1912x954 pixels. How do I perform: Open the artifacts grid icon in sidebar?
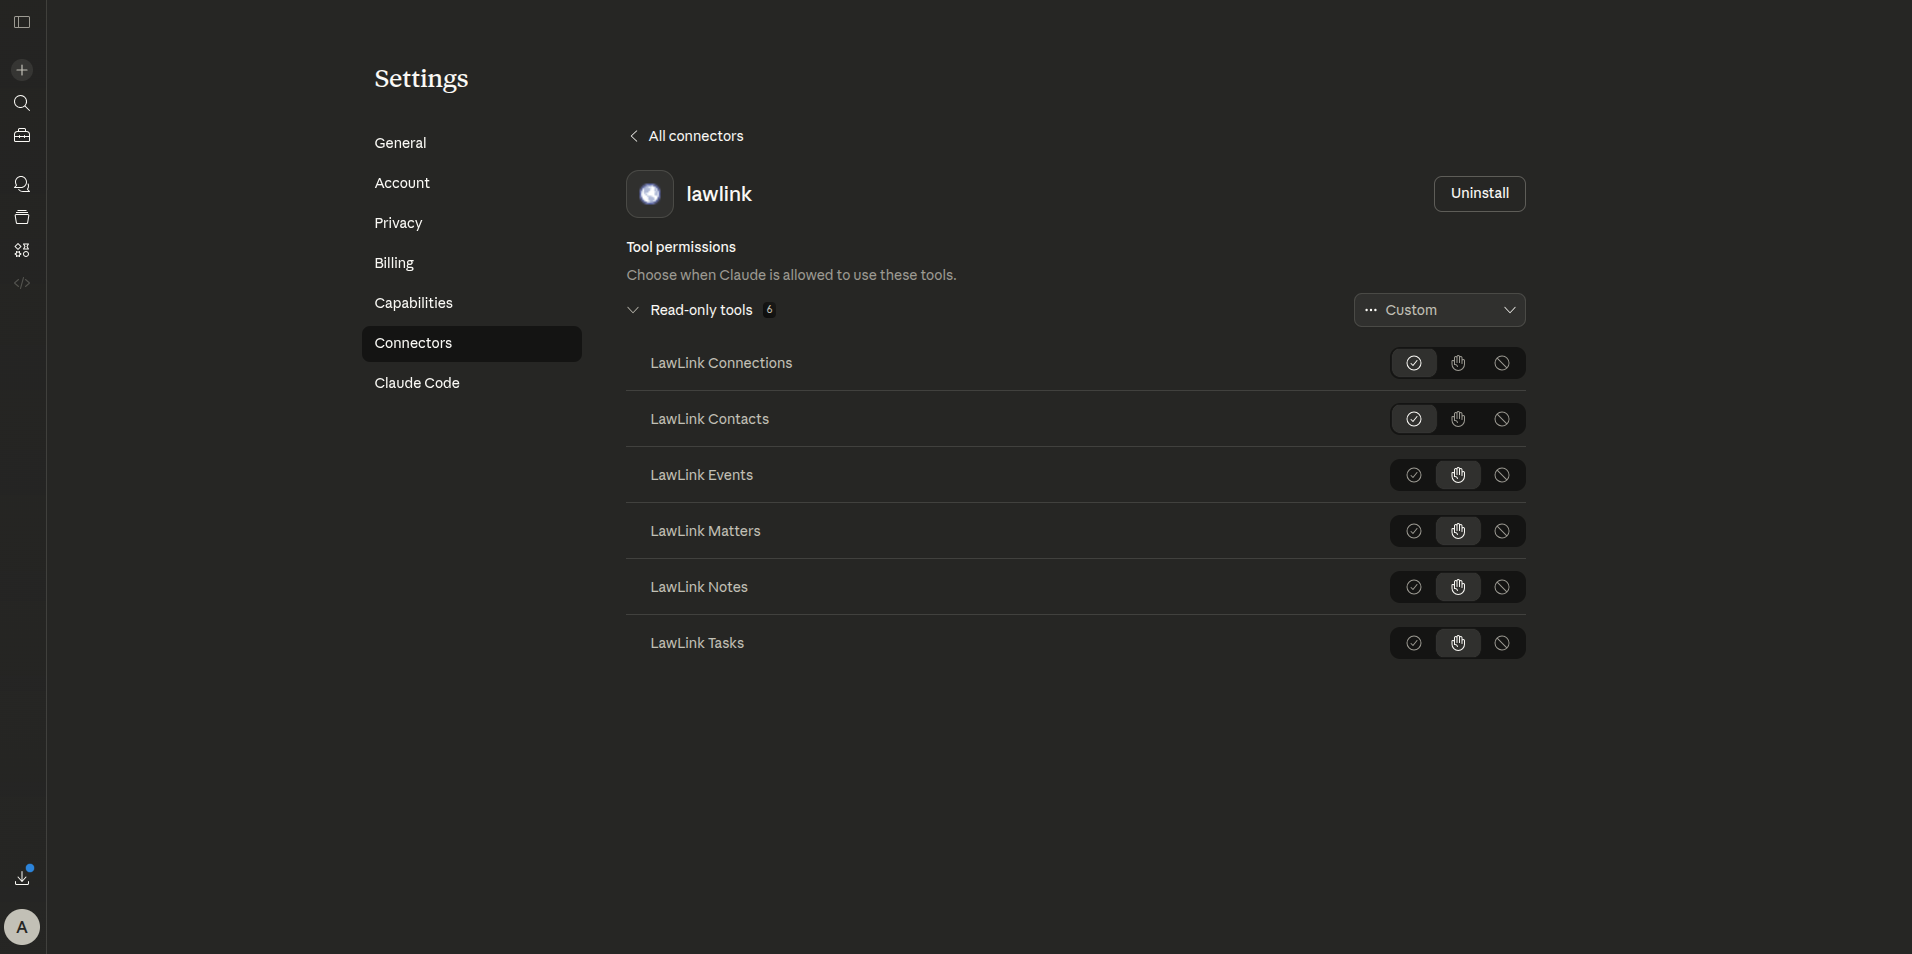[x=22, y=250]
